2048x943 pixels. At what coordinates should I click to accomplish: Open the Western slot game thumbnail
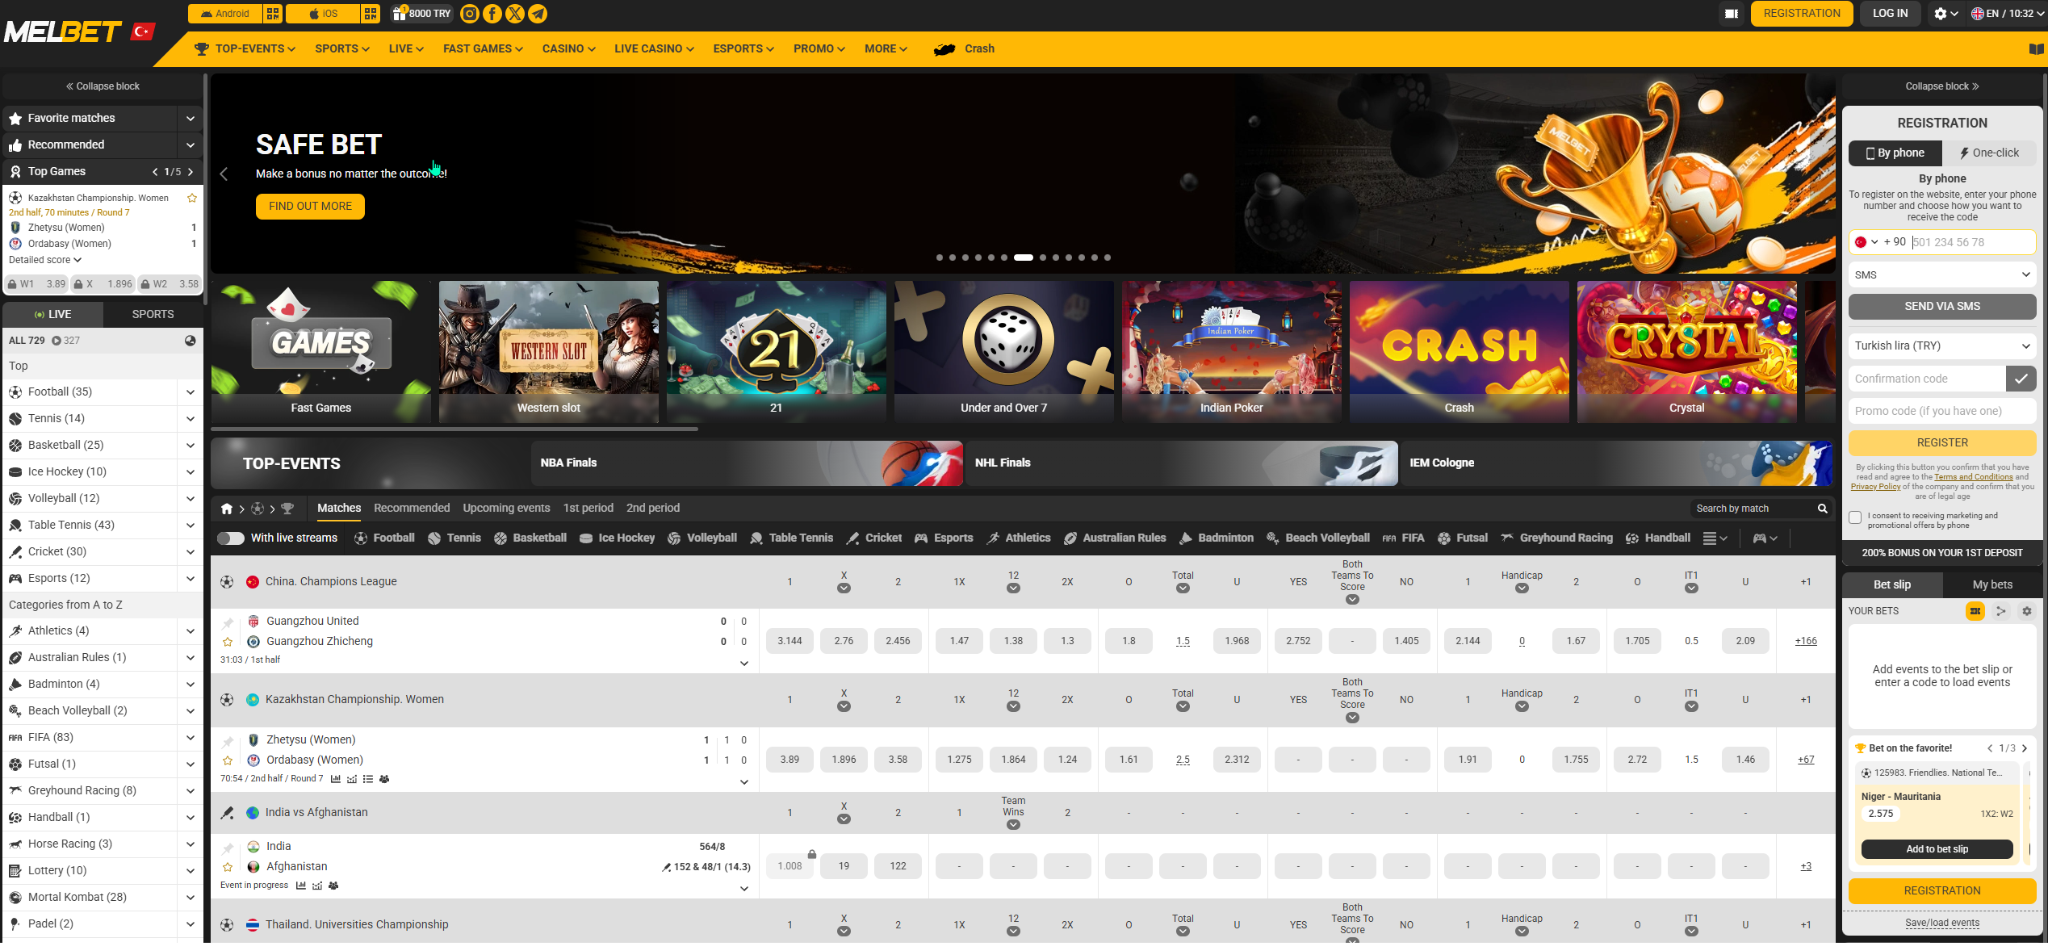pos(549,352)
